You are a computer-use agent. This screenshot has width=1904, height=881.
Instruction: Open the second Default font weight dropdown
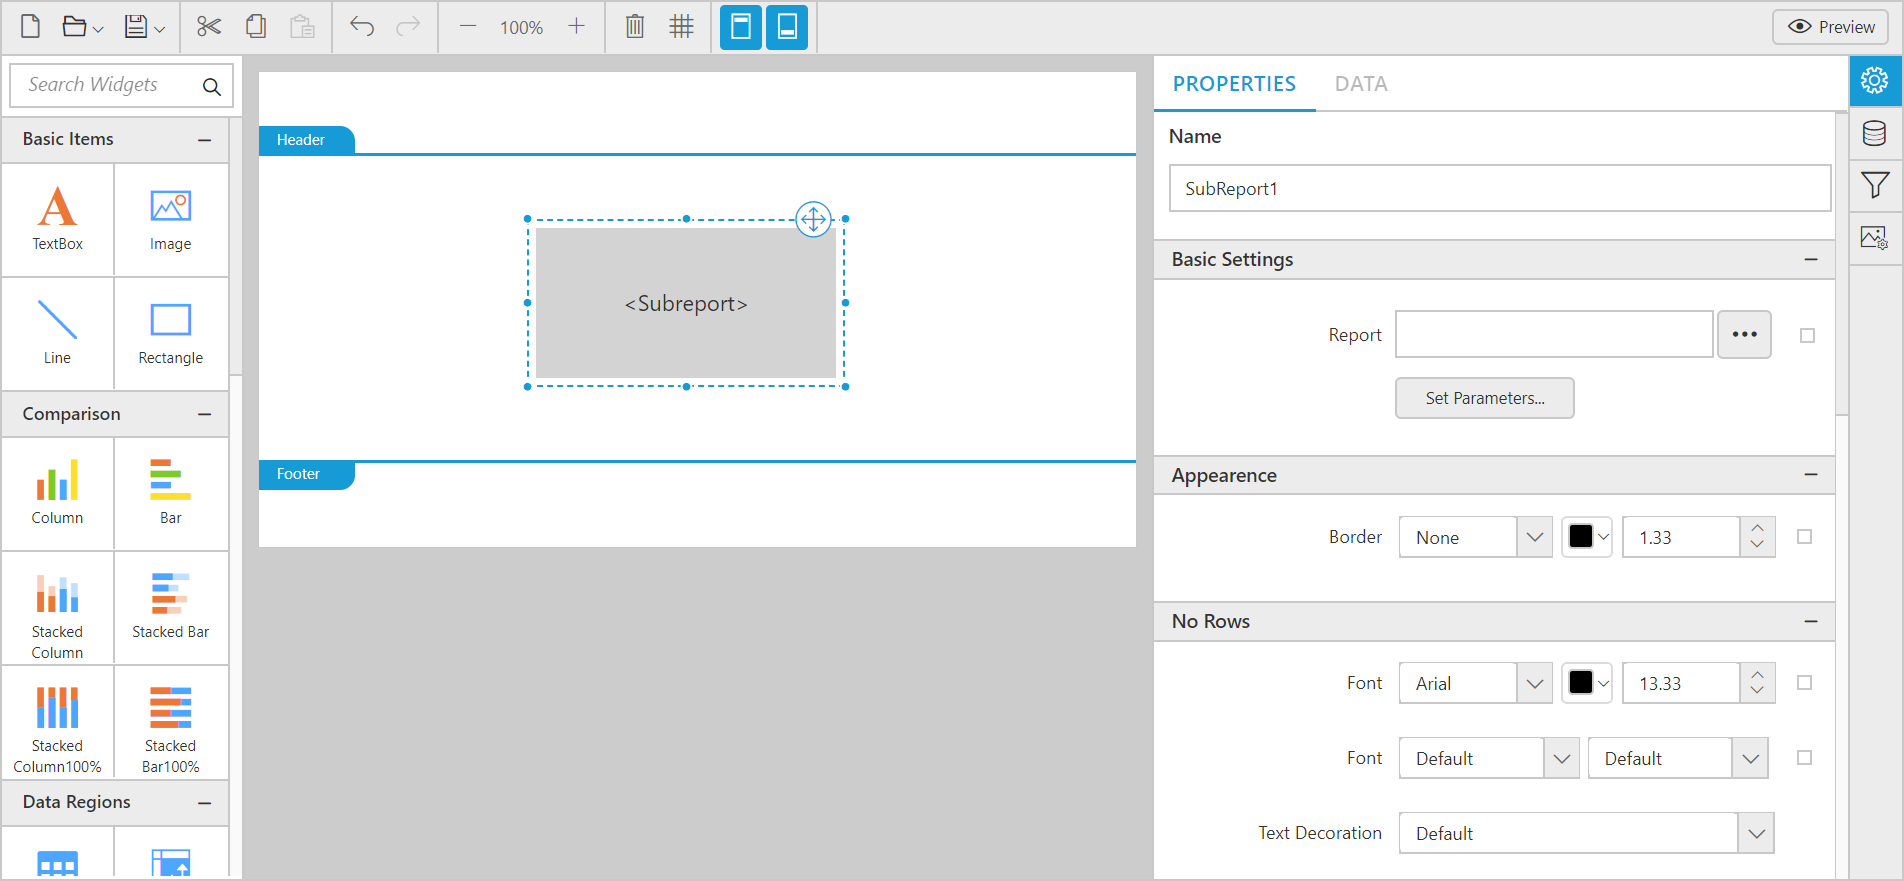click(x=1750, y=758)
